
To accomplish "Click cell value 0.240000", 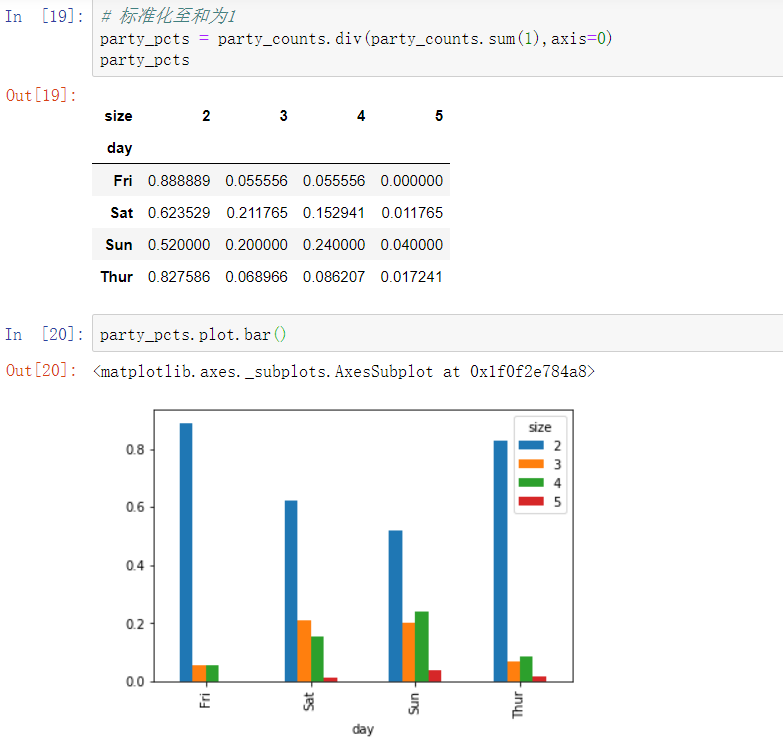I will click(x=334, y=245).
